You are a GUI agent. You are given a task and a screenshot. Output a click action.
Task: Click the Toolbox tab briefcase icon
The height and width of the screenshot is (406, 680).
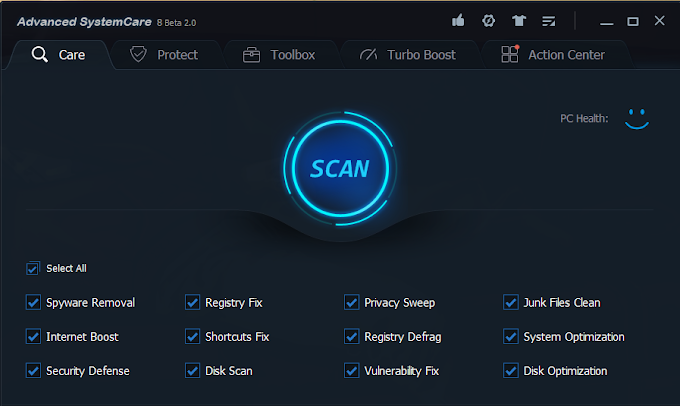(x=252, y=55)
